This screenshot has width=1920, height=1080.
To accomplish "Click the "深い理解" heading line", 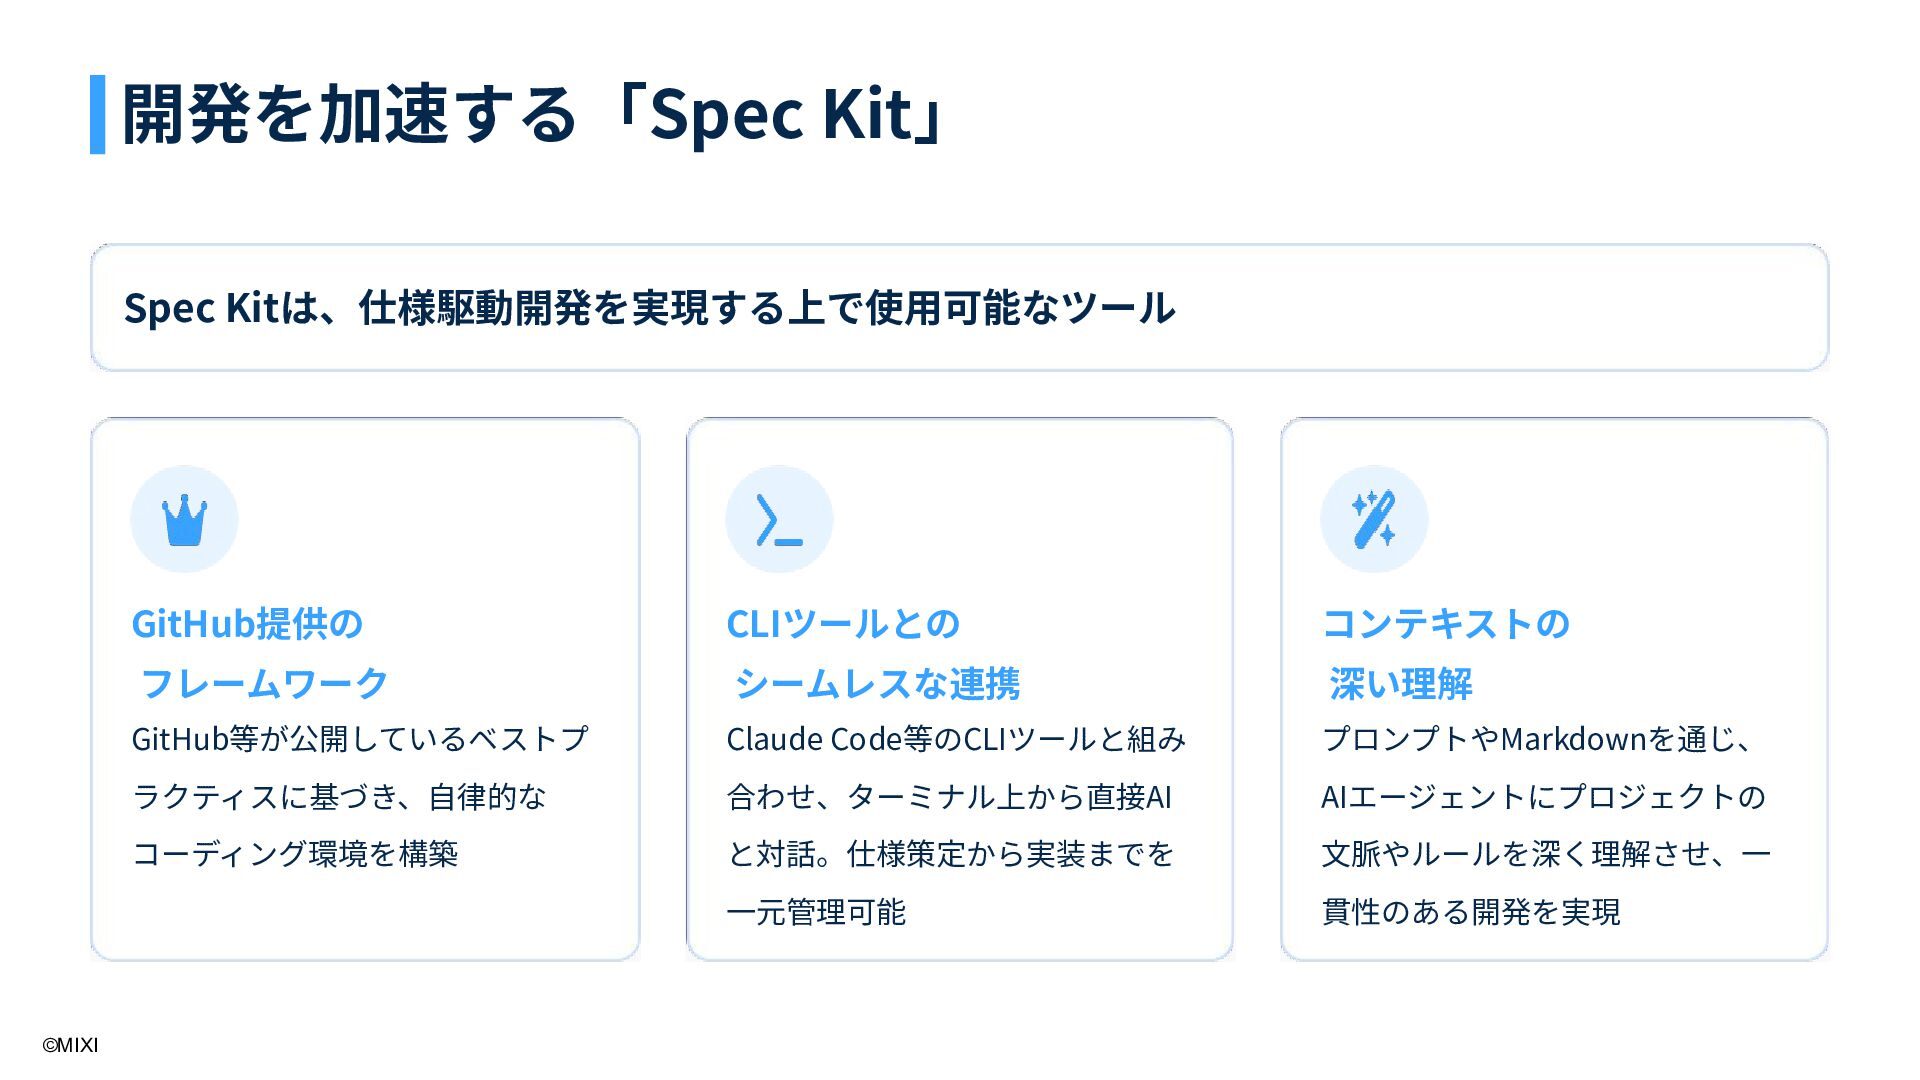I will point(1400,684).
